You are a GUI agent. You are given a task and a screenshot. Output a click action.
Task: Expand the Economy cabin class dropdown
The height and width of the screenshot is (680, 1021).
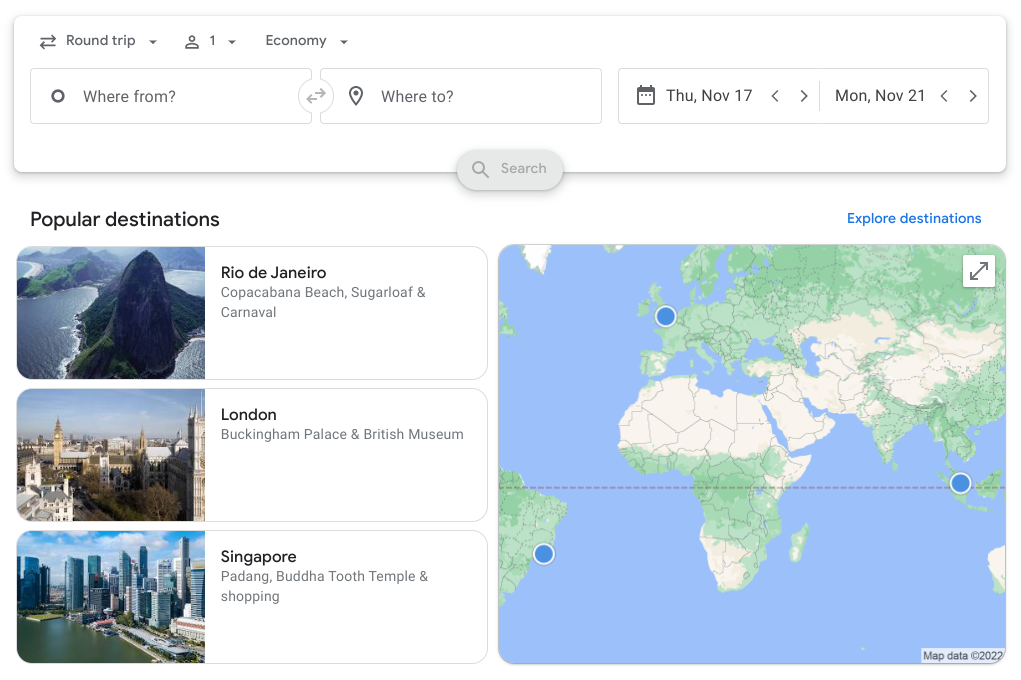coord(306,41)
